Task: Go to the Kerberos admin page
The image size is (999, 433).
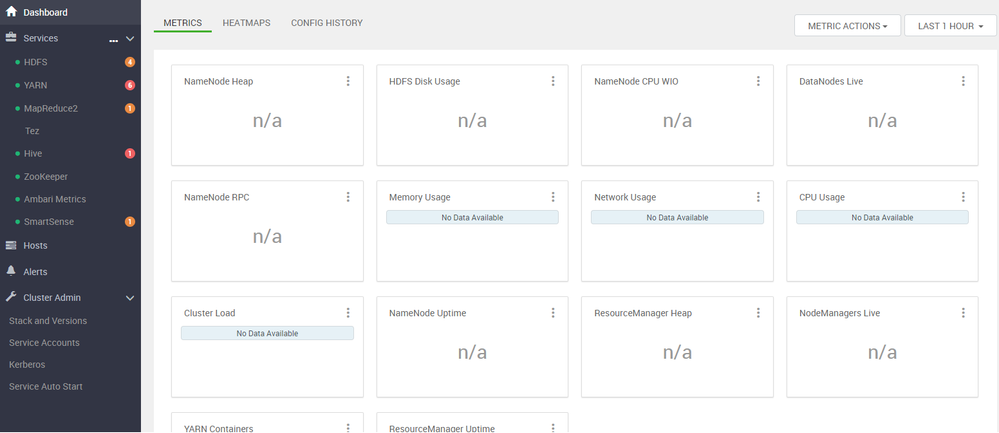Action: coord(27,364)
